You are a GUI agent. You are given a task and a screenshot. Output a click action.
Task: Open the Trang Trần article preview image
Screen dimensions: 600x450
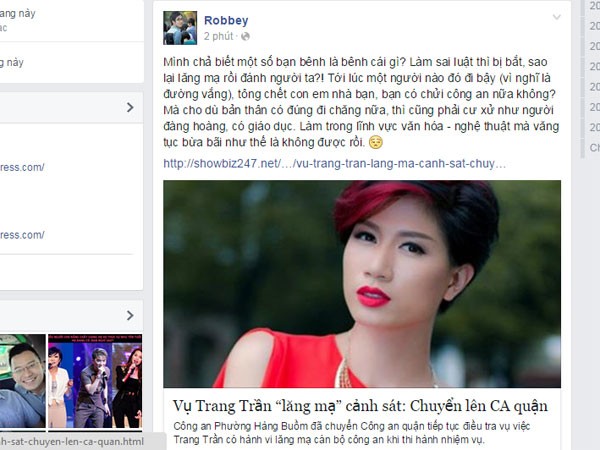(362, 284)
